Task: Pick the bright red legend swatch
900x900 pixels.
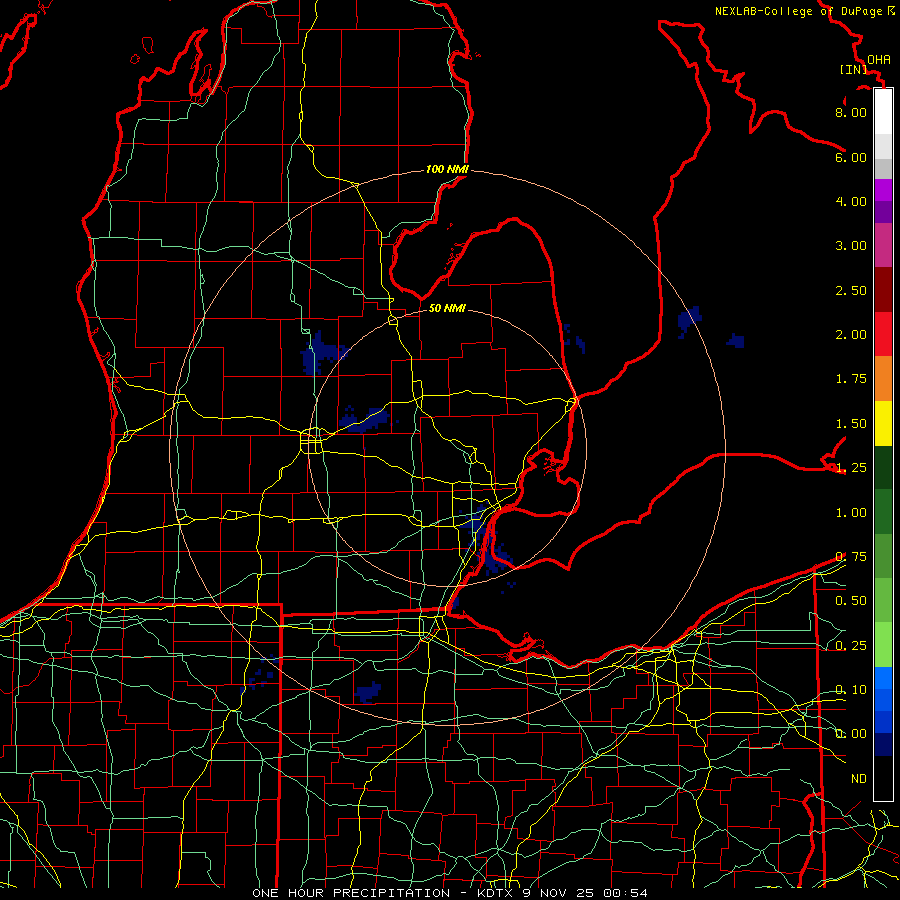Action: [883, 334]
